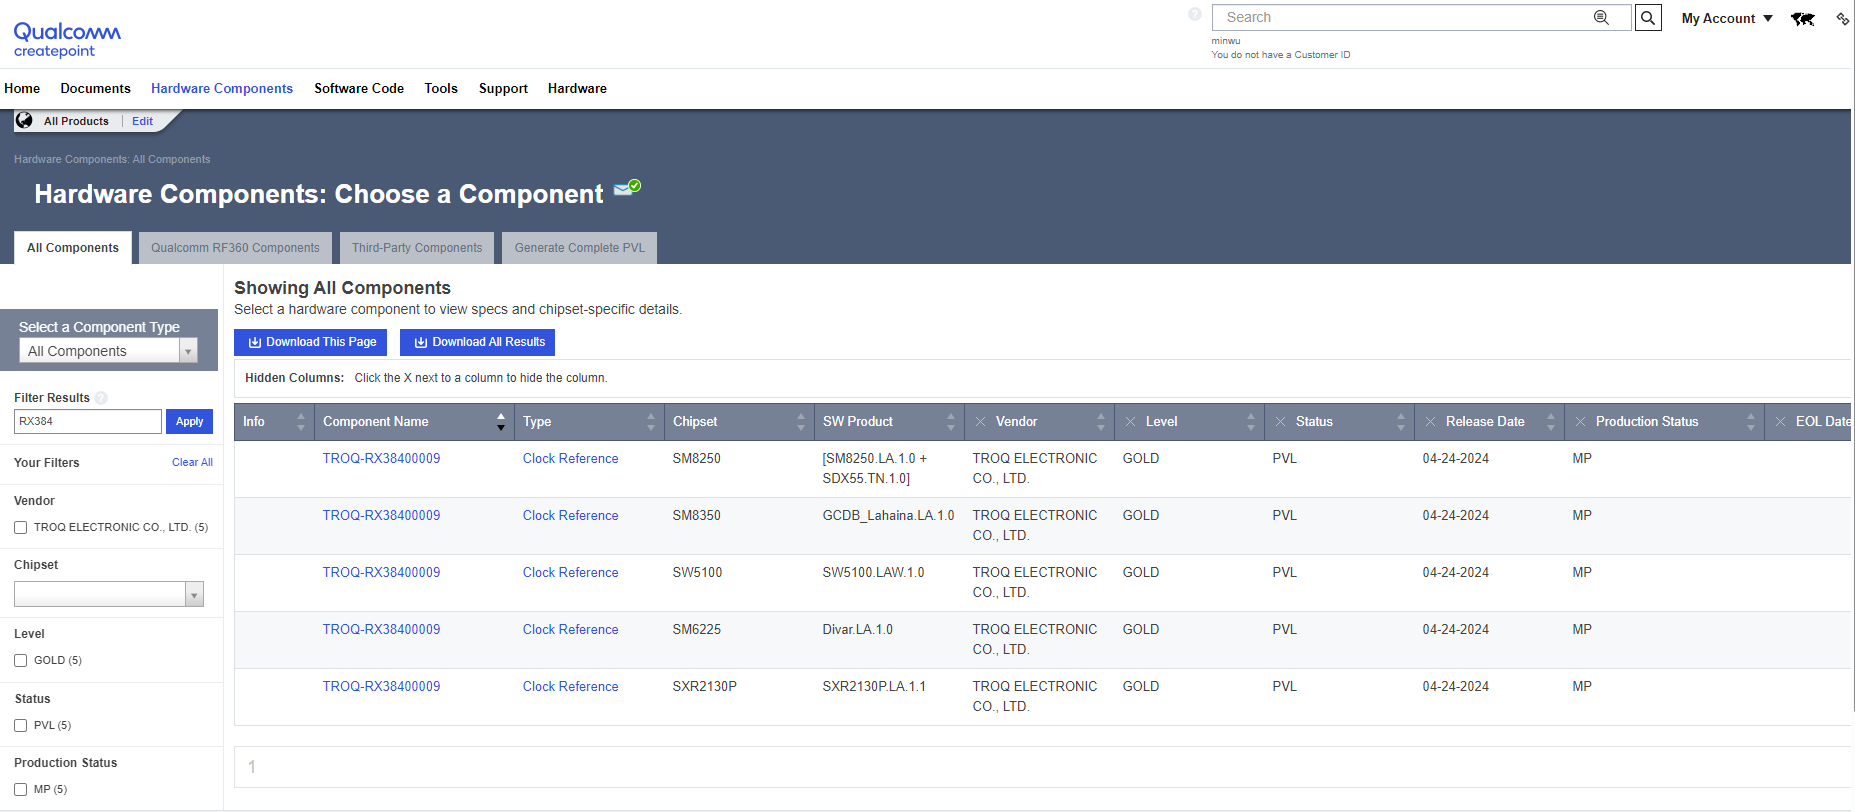Viewport: 1855px width, 812px height.
Task: Click the magnifier search button in header
Action: pos(1647,18)
